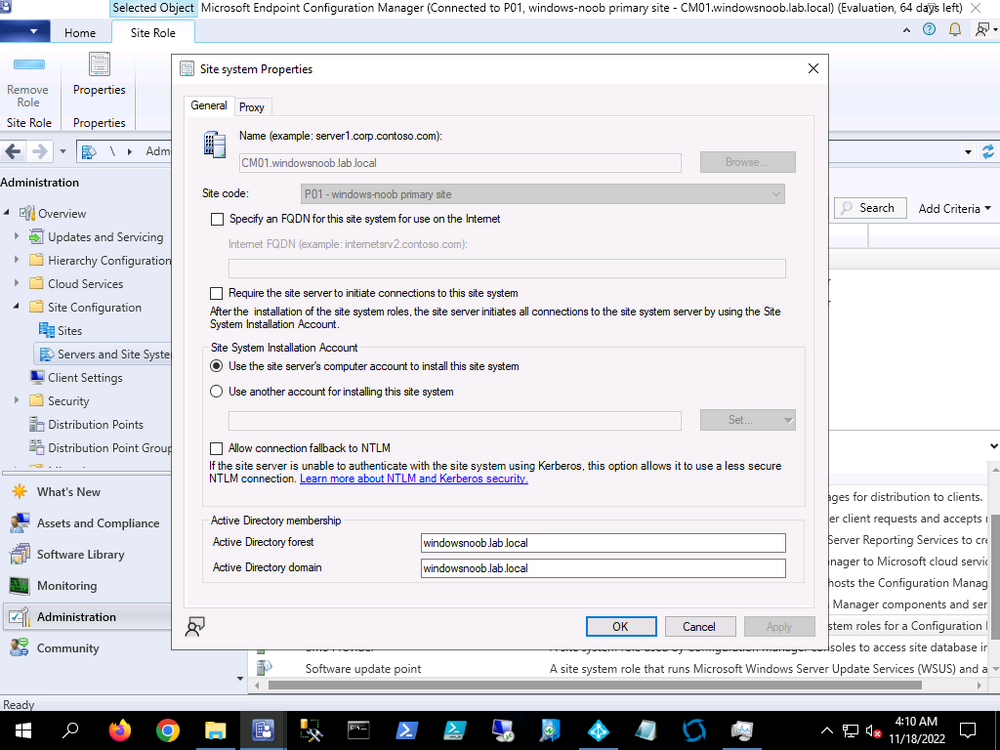Open help via the question mark icon
The image size is (1000, 750).
click(x=929, y=29)
